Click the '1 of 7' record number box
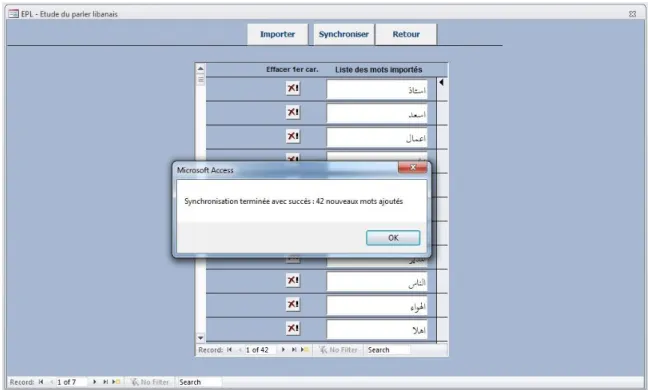This screenshot has height=390, width=648. (x=71, y=382)
